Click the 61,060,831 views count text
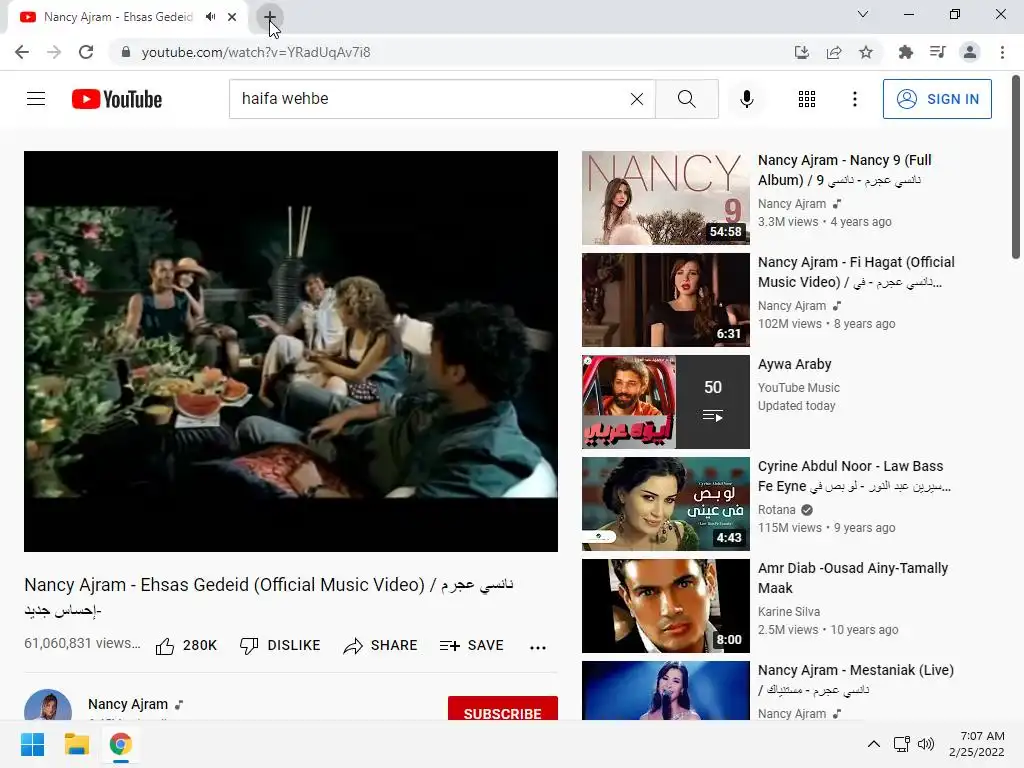The width and height of the screenshot is (1024, 768). (x=82, y=643)
